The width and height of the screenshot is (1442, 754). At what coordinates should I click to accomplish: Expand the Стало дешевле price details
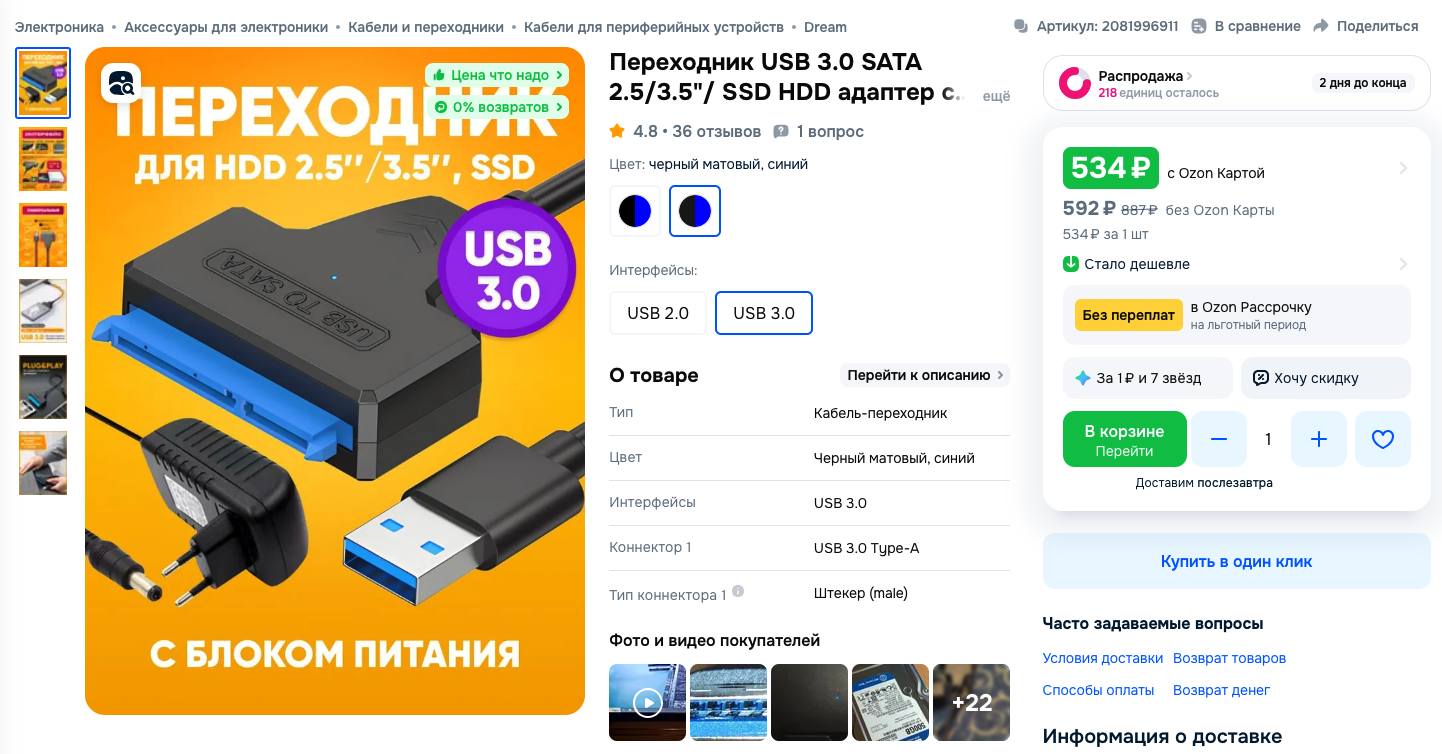[x=1236, y=264]
